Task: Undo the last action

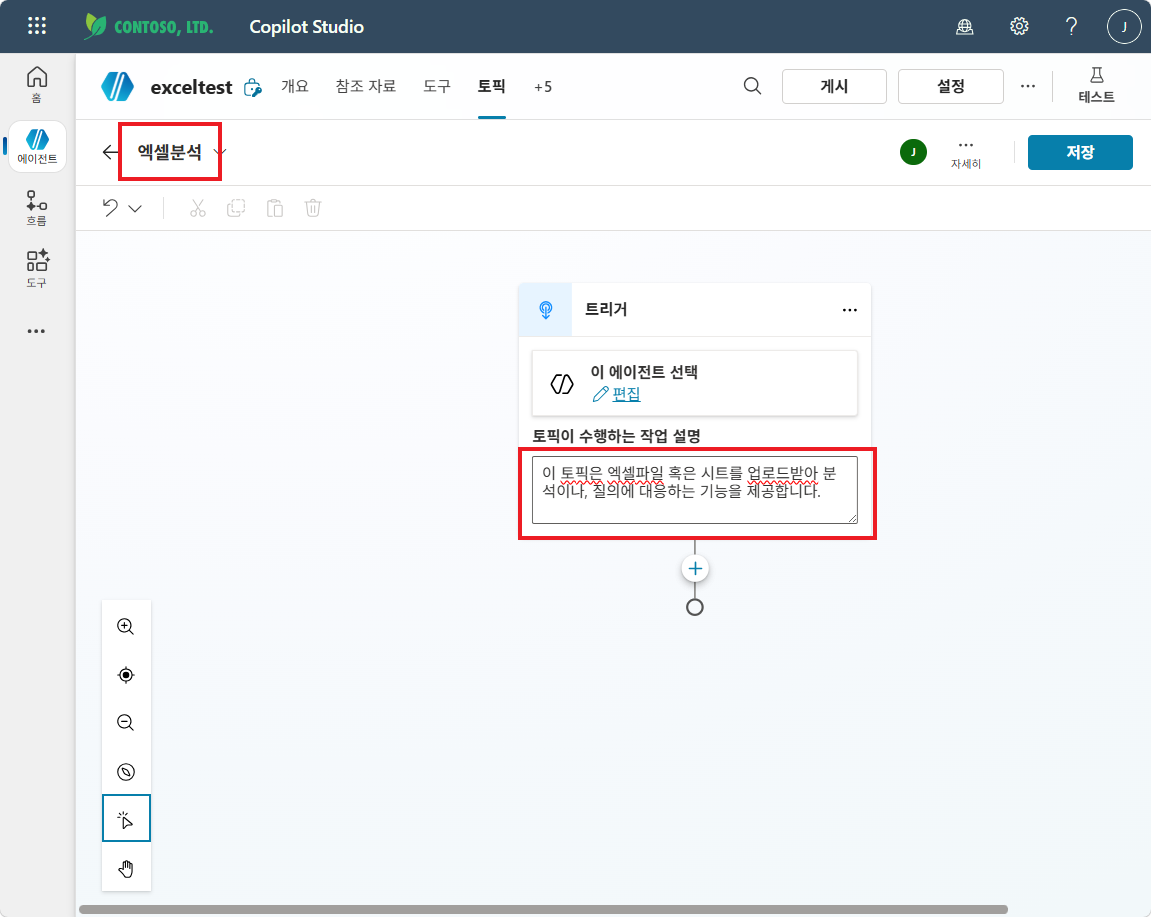Action: point(111,208)
